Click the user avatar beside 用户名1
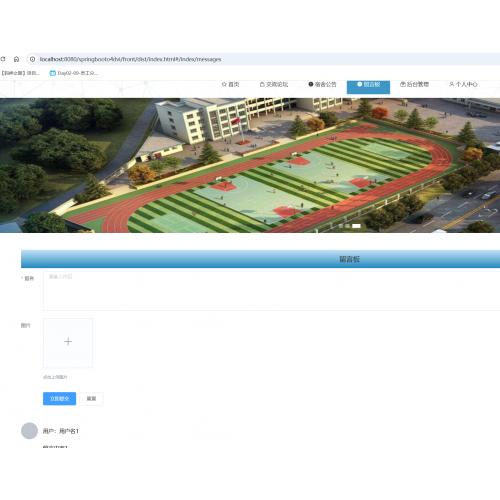 click(29, 431)
